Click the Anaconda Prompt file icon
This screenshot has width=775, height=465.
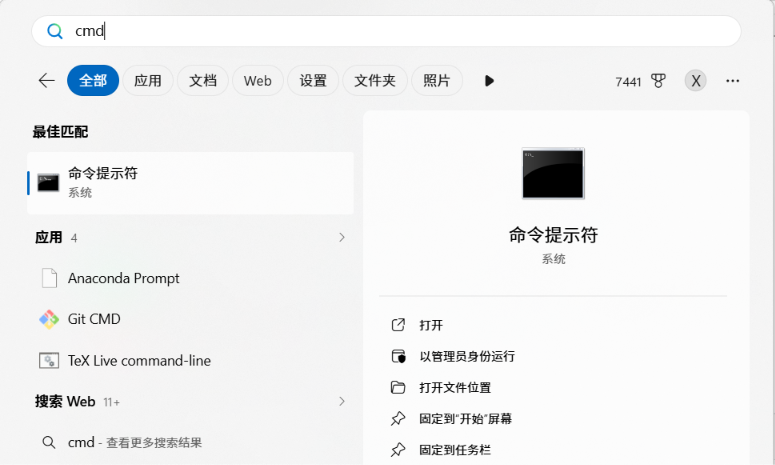49,278
